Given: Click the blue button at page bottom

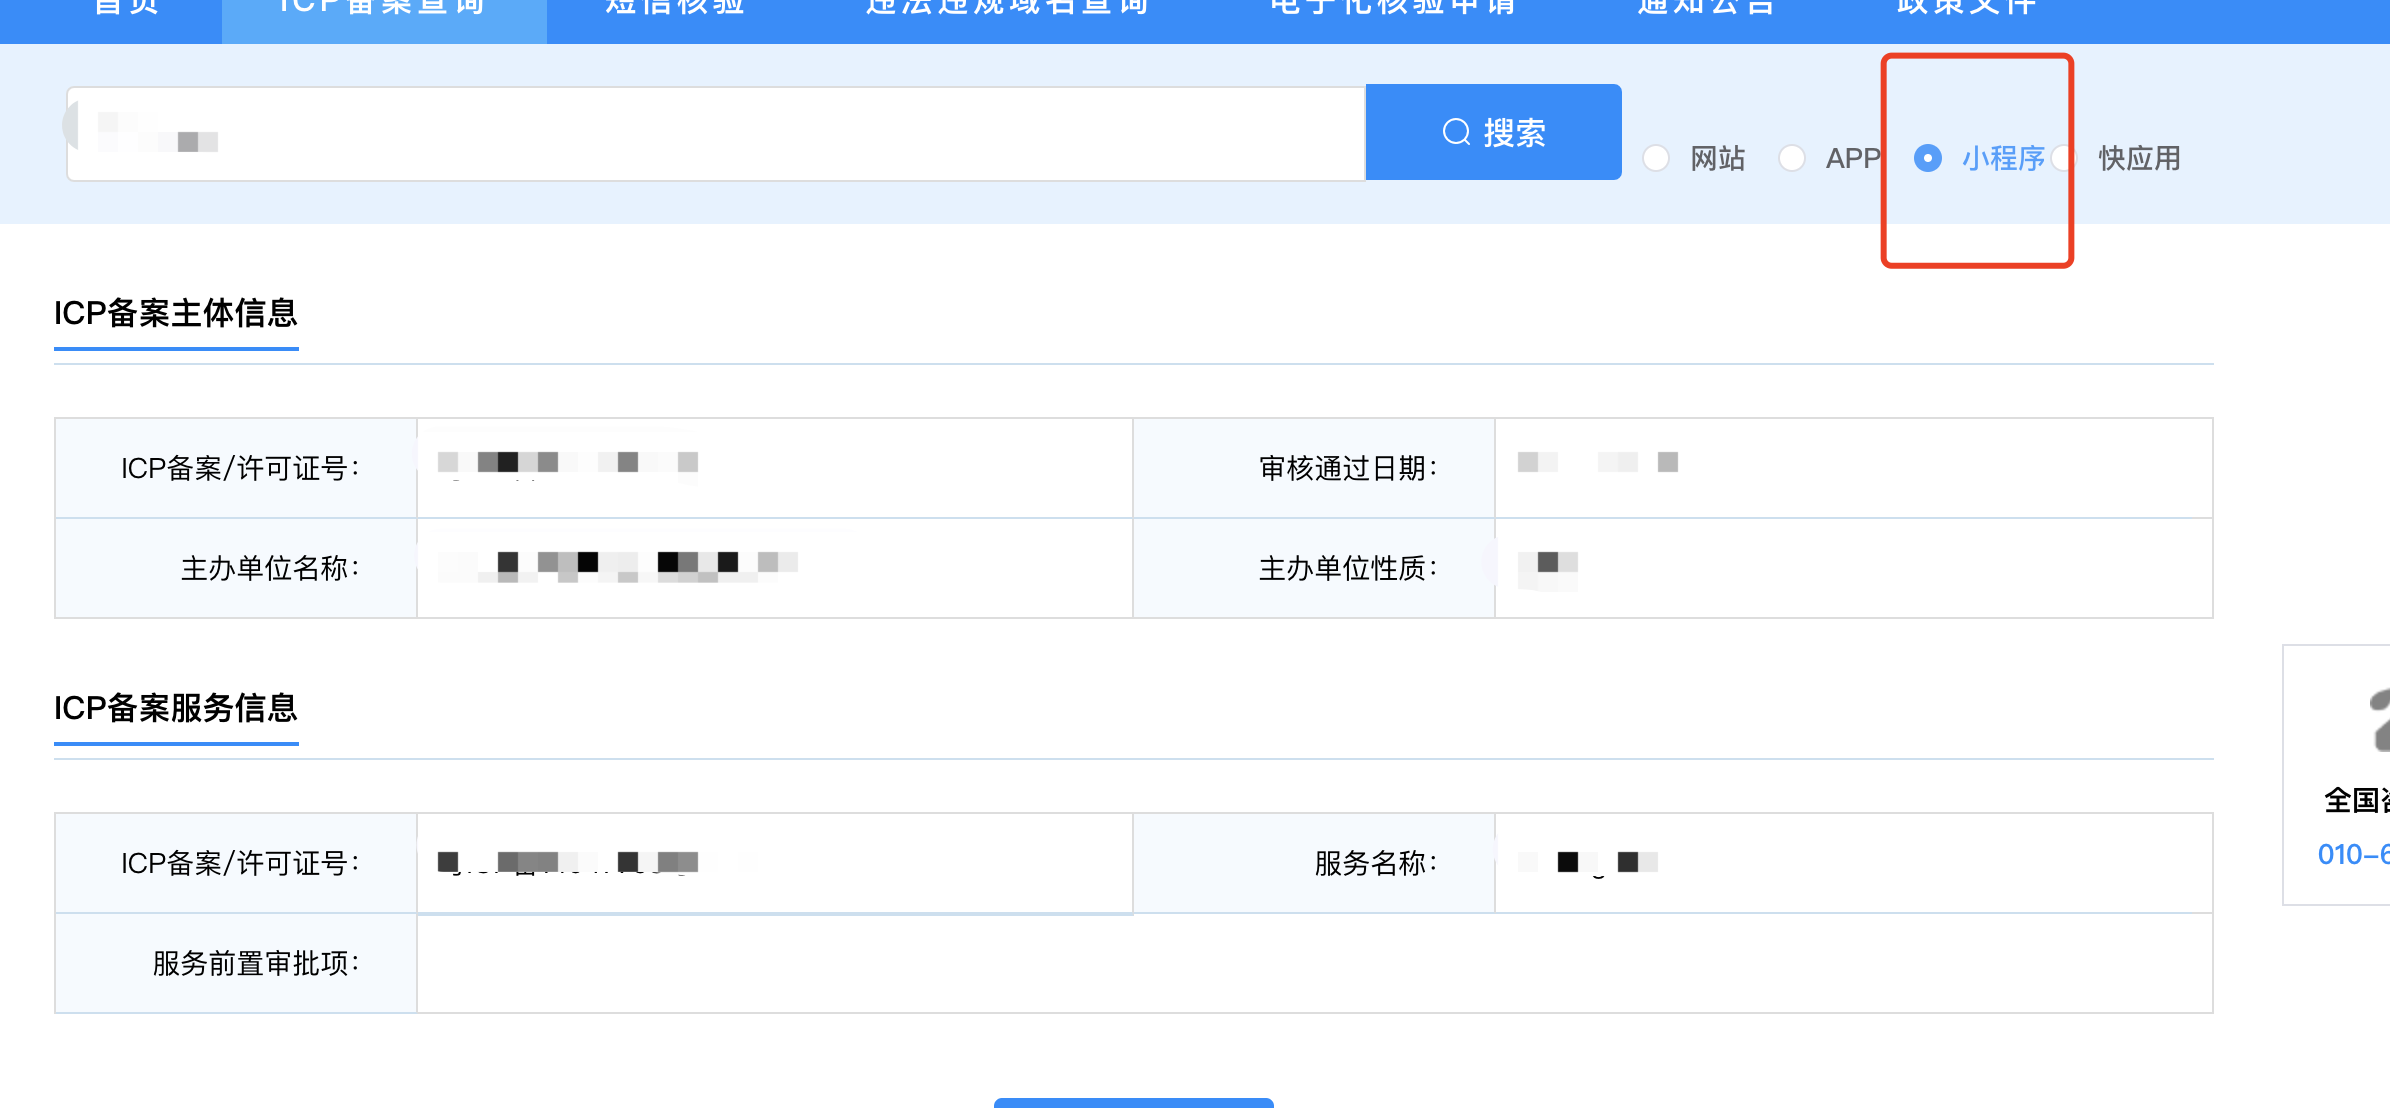Looking at the screenshot, I should pyautogui.click(x=1133, y=1102).
